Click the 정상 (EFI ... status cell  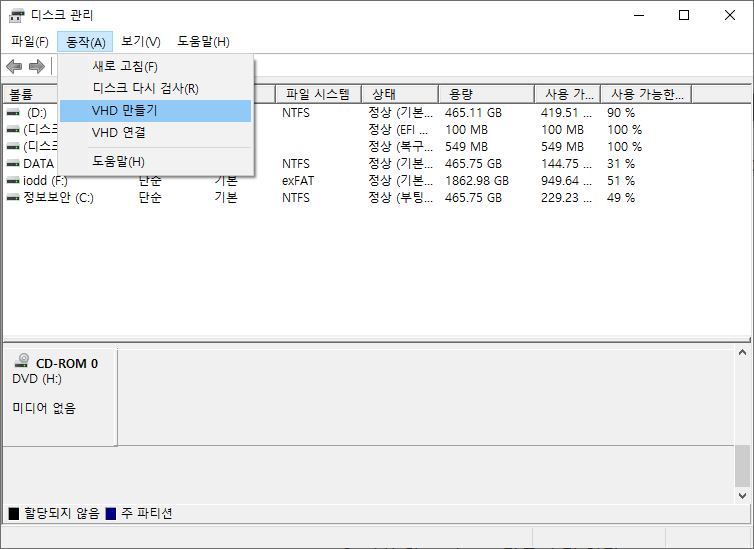click(x=398, y=130)
